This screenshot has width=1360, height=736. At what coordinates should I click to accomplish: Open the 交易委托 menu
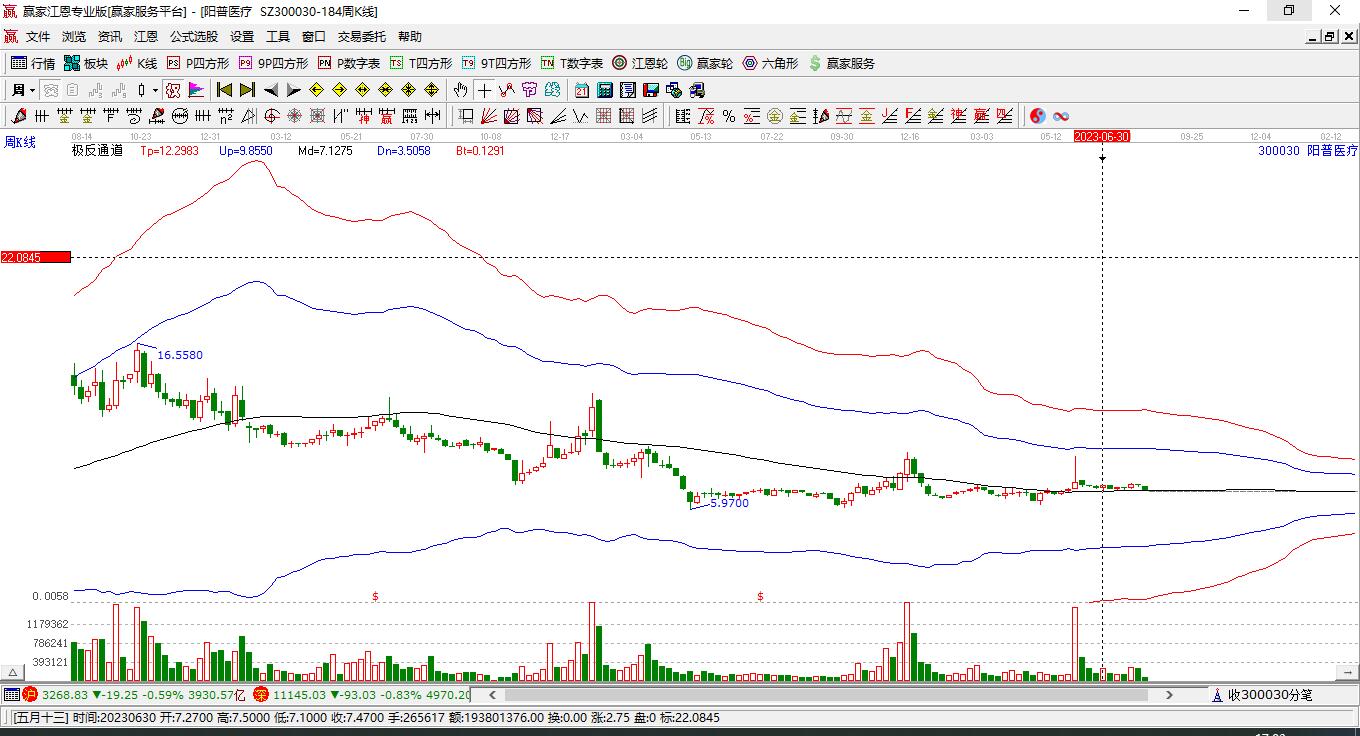(361, 36)
